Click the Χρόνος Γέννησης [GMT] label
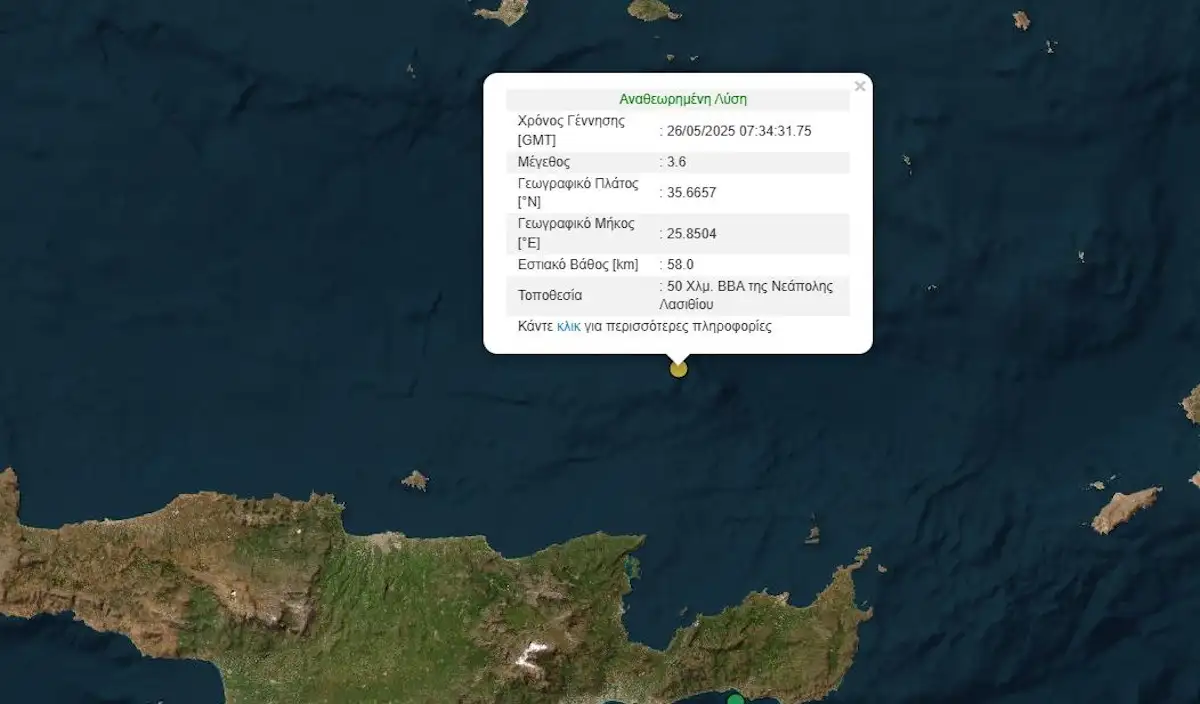 coord(571,130)
